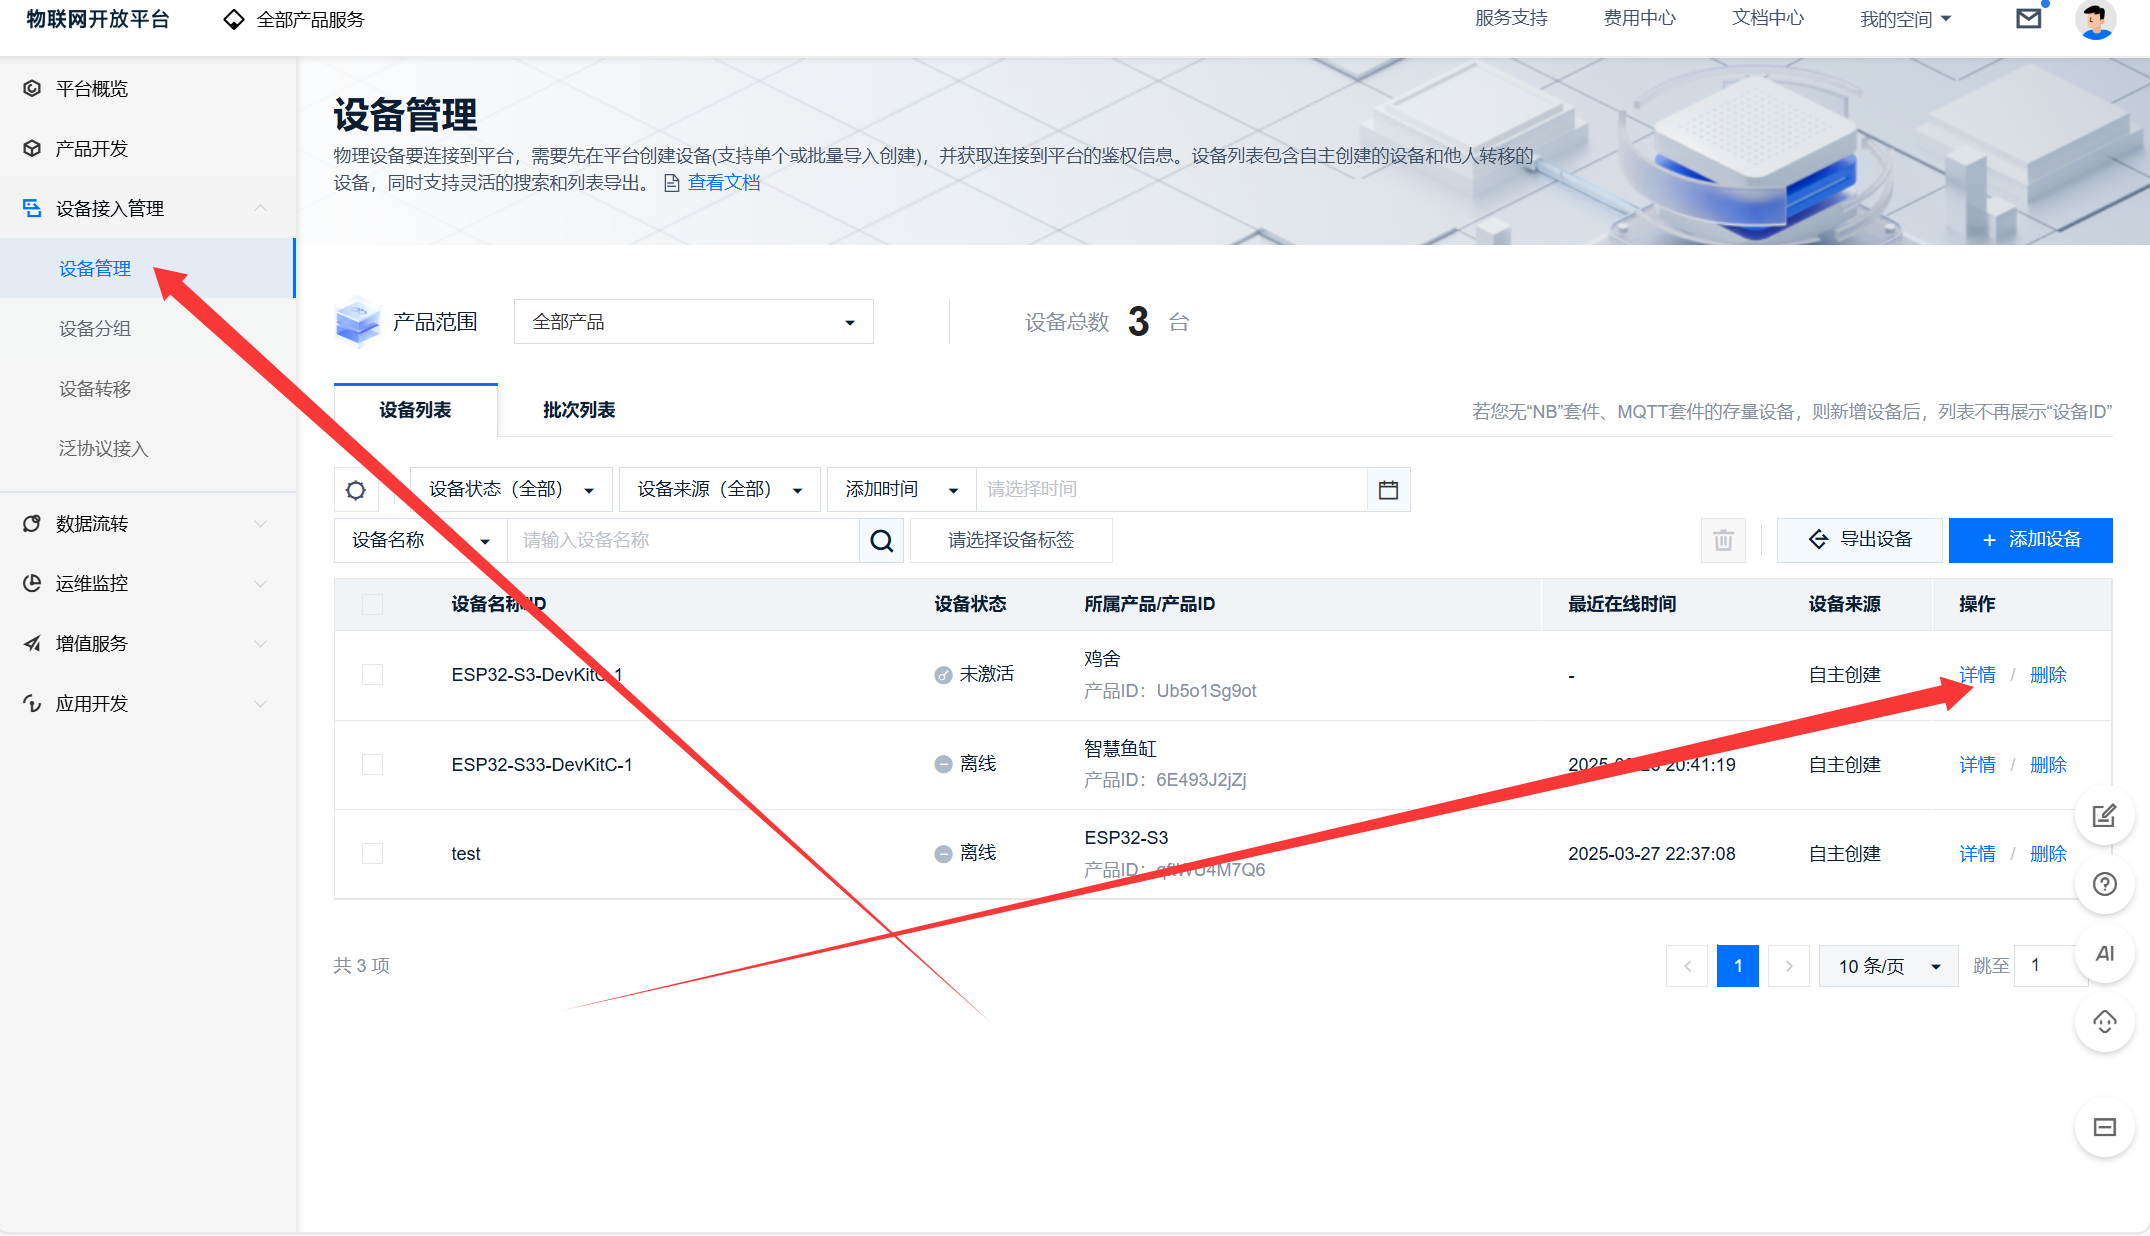Click the trash bin batch delete icon
The height and width of the screenshot is (1236, 2150).
coord(1723,541)
